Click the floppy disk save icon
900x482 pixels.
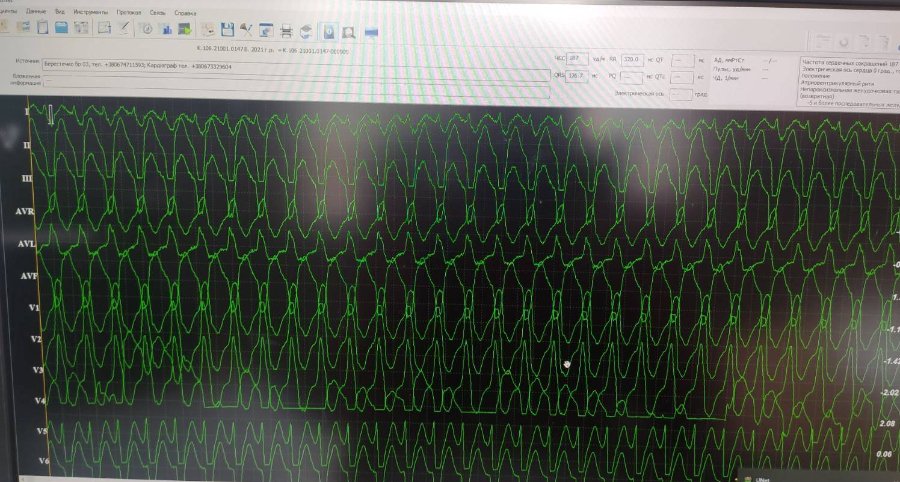(227, 30)
